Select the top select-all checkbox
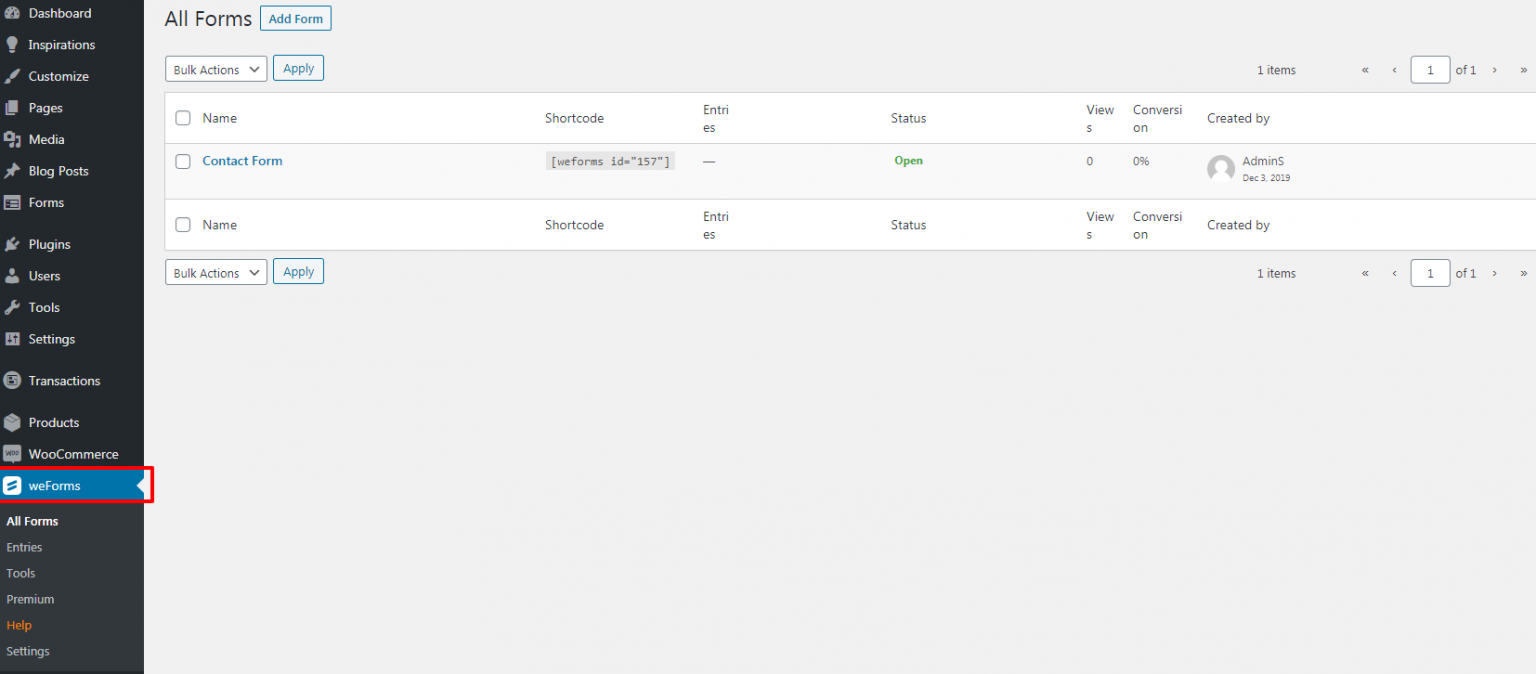 [x=183, y=118]
